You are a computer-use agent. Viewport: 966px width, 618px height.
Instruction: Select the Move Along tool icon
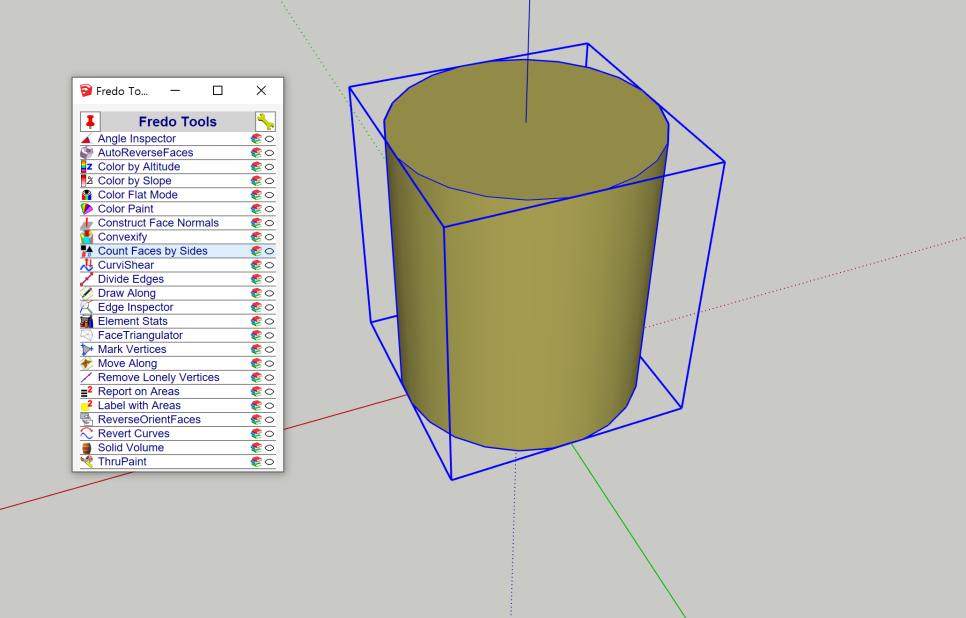87,364
